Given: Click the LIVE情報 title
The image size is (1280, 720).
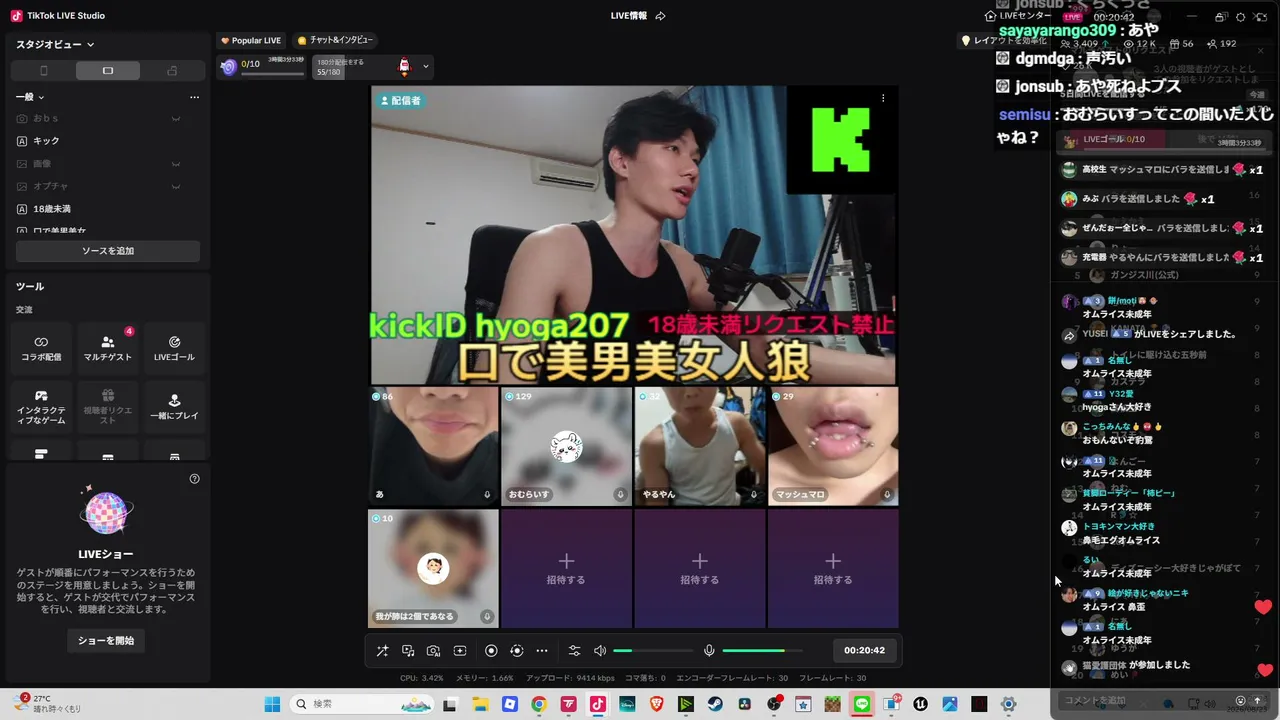Looking at the screenshot, I should point(629,16).
